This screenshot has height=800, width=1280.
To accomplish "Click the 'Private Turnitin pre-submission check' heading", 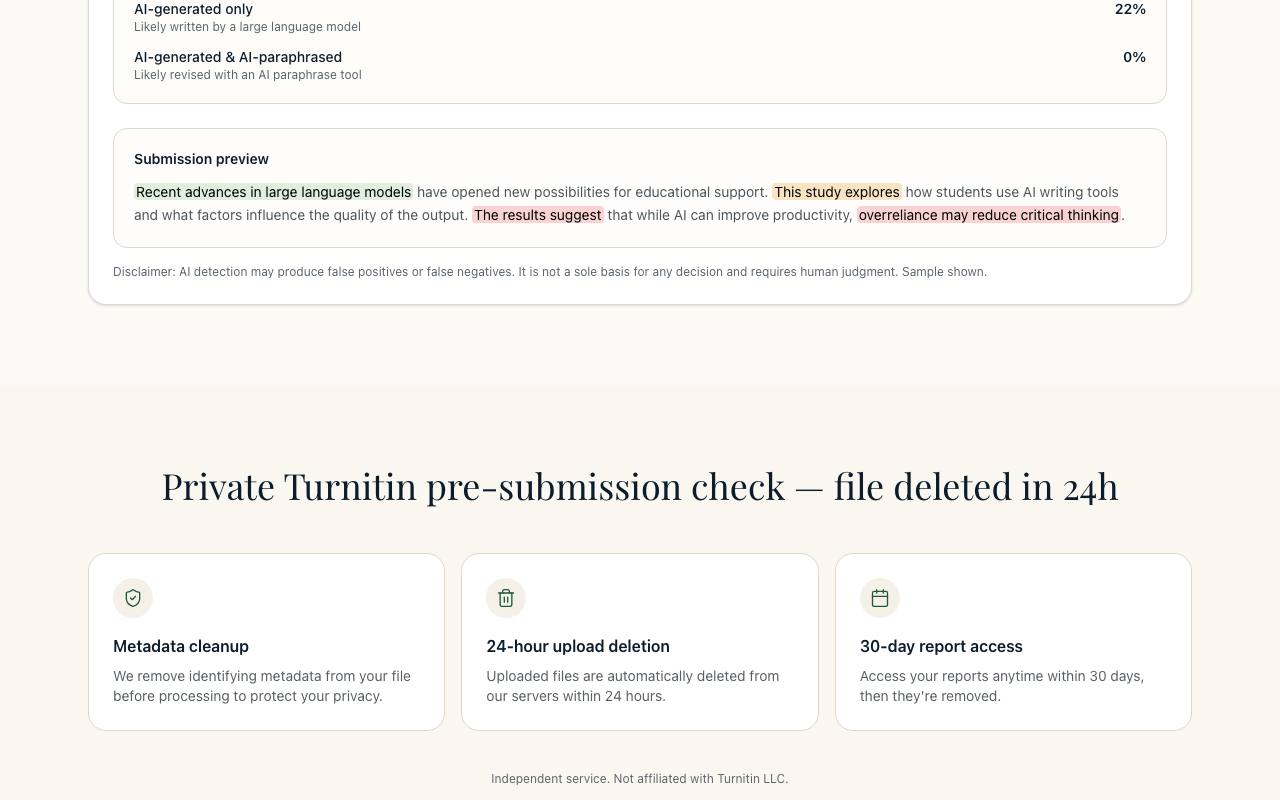I will pos(640,487).
